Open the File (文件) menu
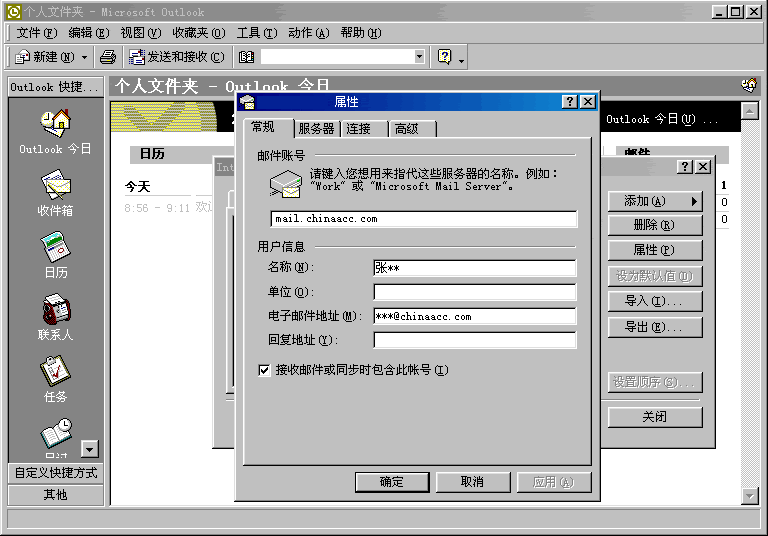 point(37,33)
